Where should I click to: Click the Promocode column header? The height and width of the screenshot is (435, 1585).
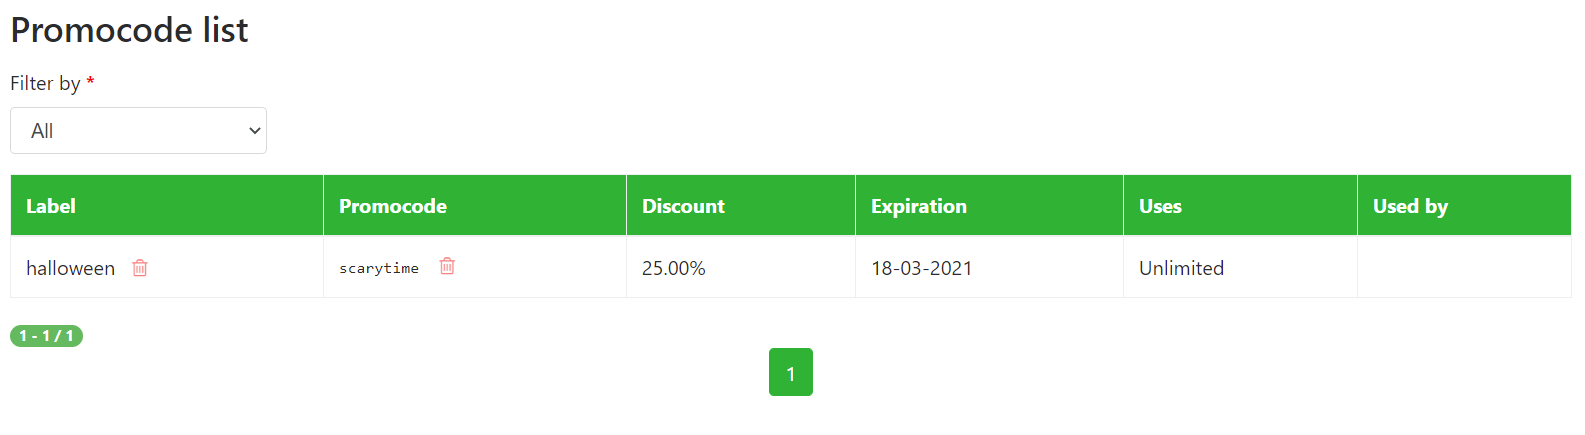pos(393,206)
